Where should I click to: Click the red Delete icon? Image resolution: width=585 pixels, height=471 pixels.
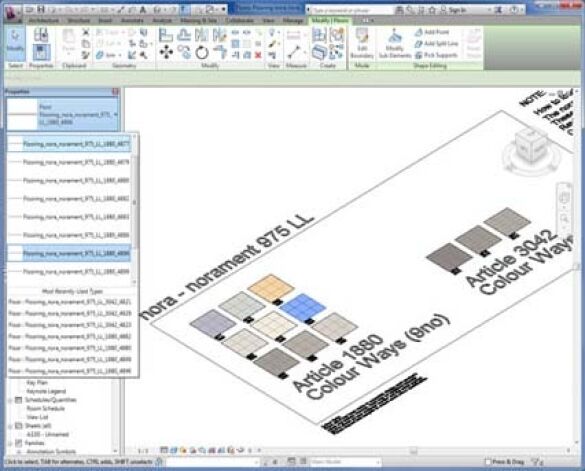(258, 55)
